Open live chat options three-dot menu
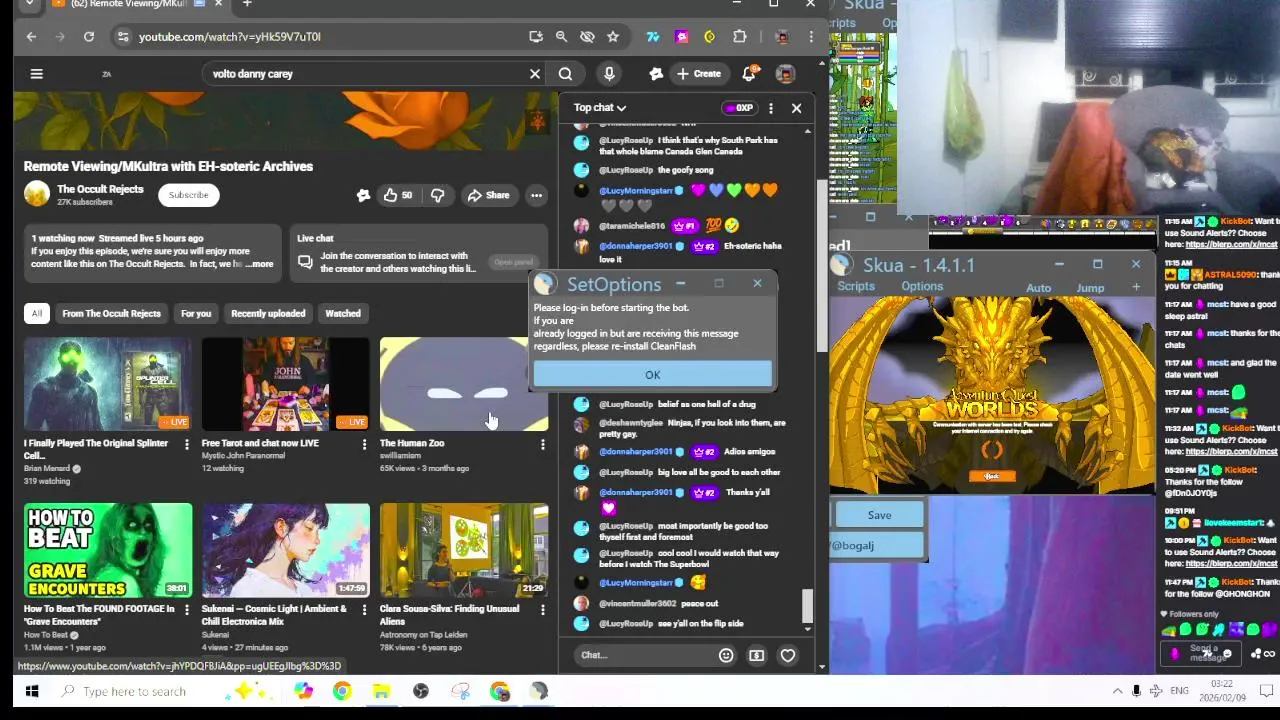The height and width of the screenshot is (720, 1280). pyautogui.click(x=771, y=107)
